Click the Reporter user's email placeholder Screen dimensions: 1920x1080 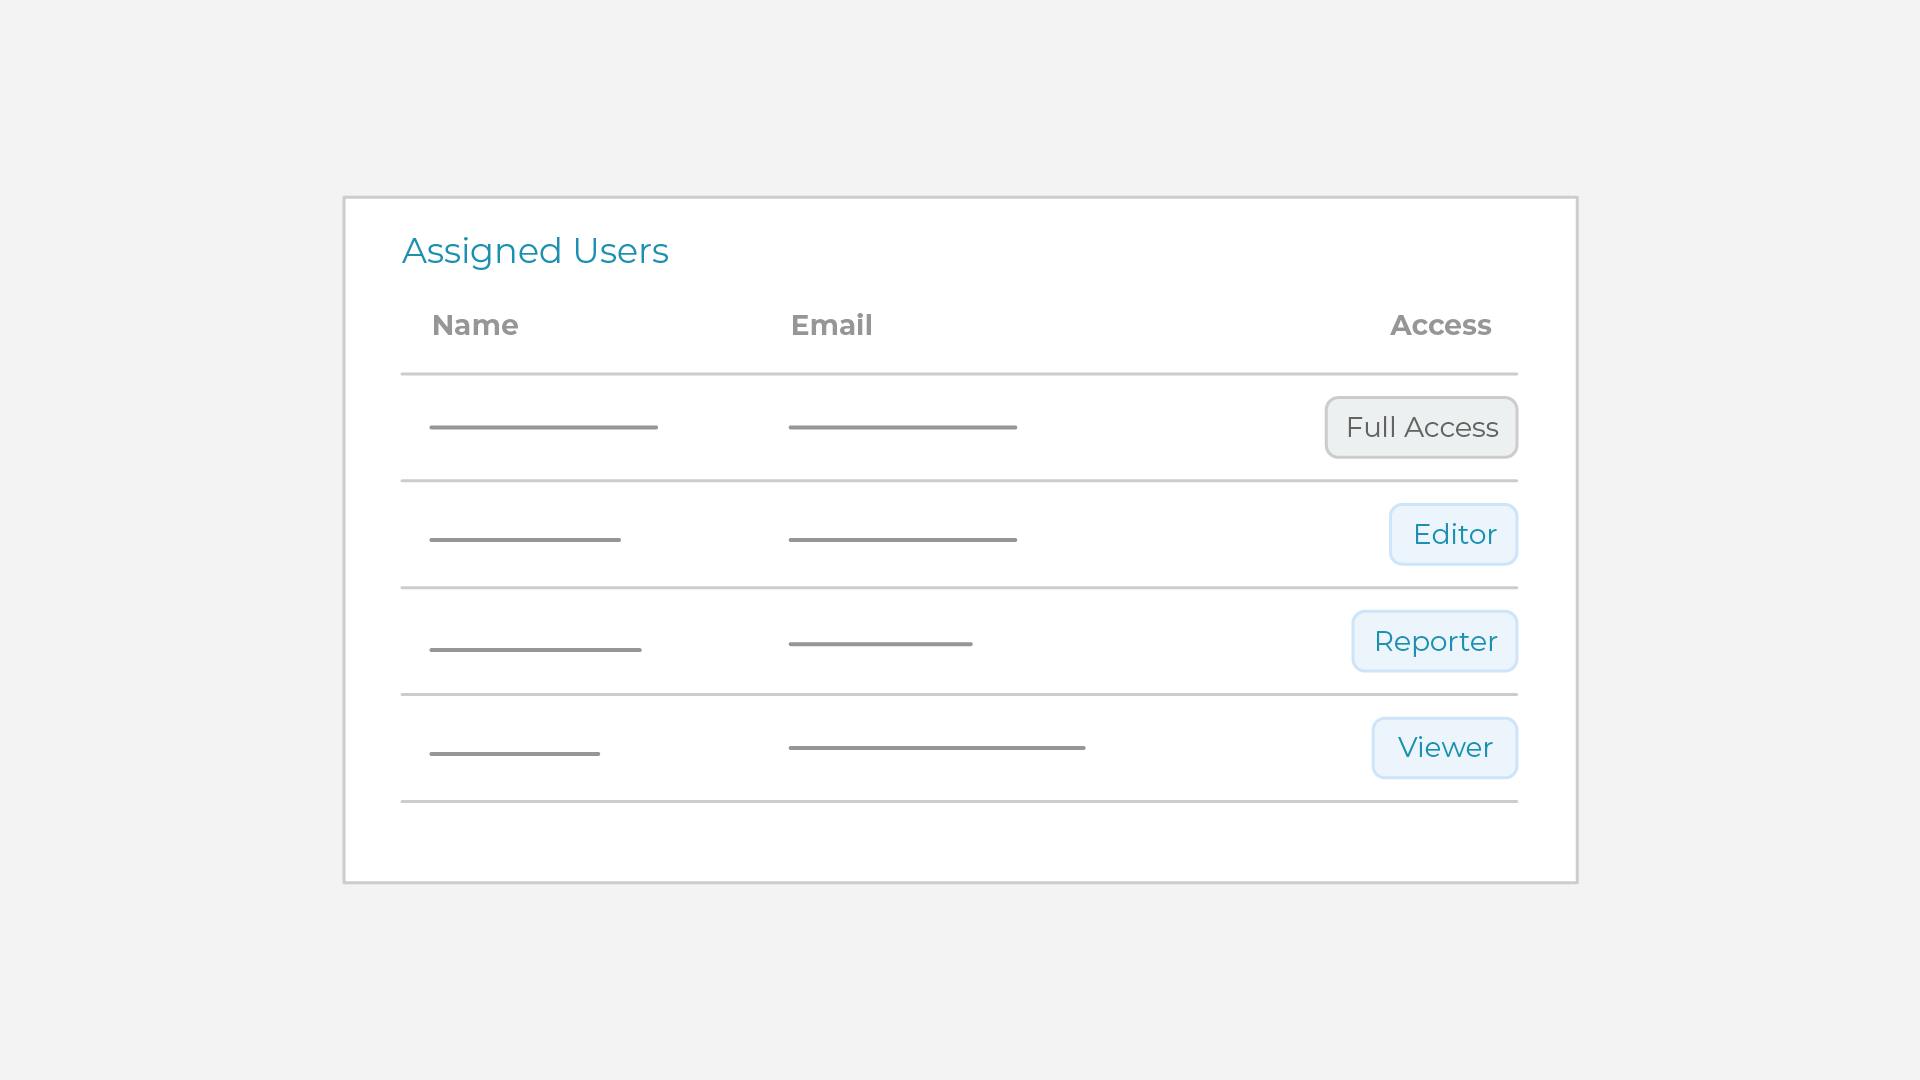tap(880, 644)
